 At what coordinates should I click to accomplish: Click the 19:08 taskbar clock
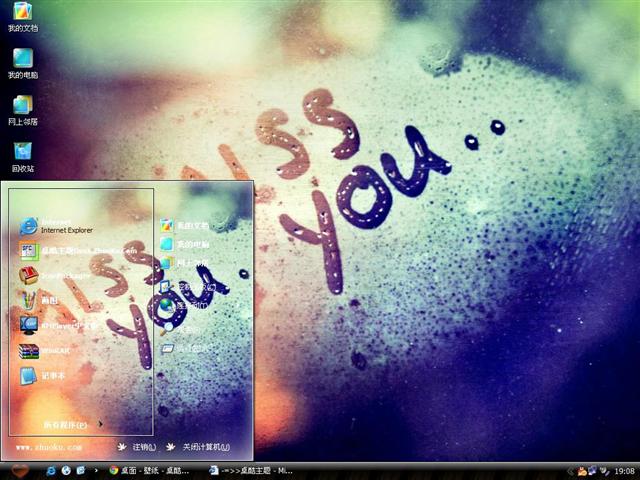pyautogui.click(x=624, y=471)
